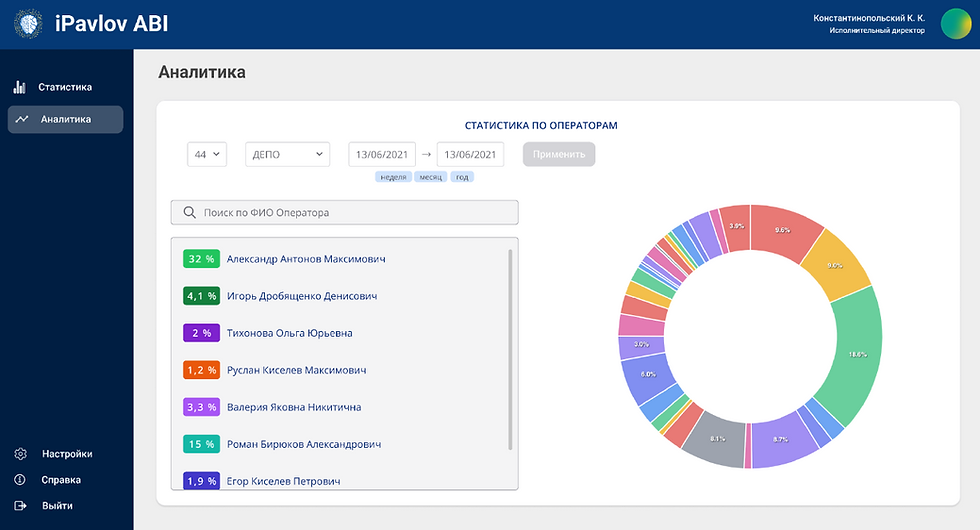Select the год period chip
The width and height of the screenshot is (980, 530).
[462, 177]
